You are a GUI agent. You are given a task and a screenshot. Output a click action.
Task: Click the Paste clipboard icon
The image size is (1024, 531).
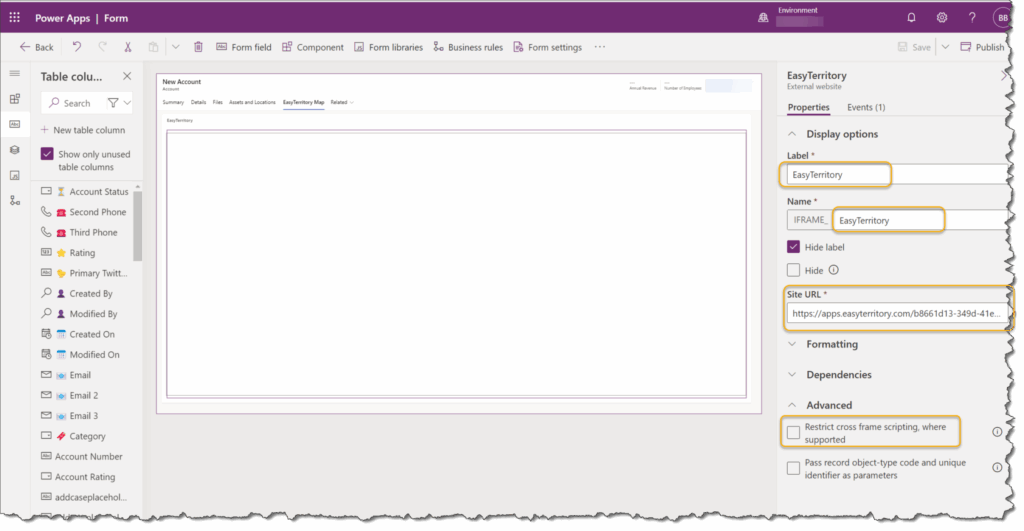(x=153, y=46)
